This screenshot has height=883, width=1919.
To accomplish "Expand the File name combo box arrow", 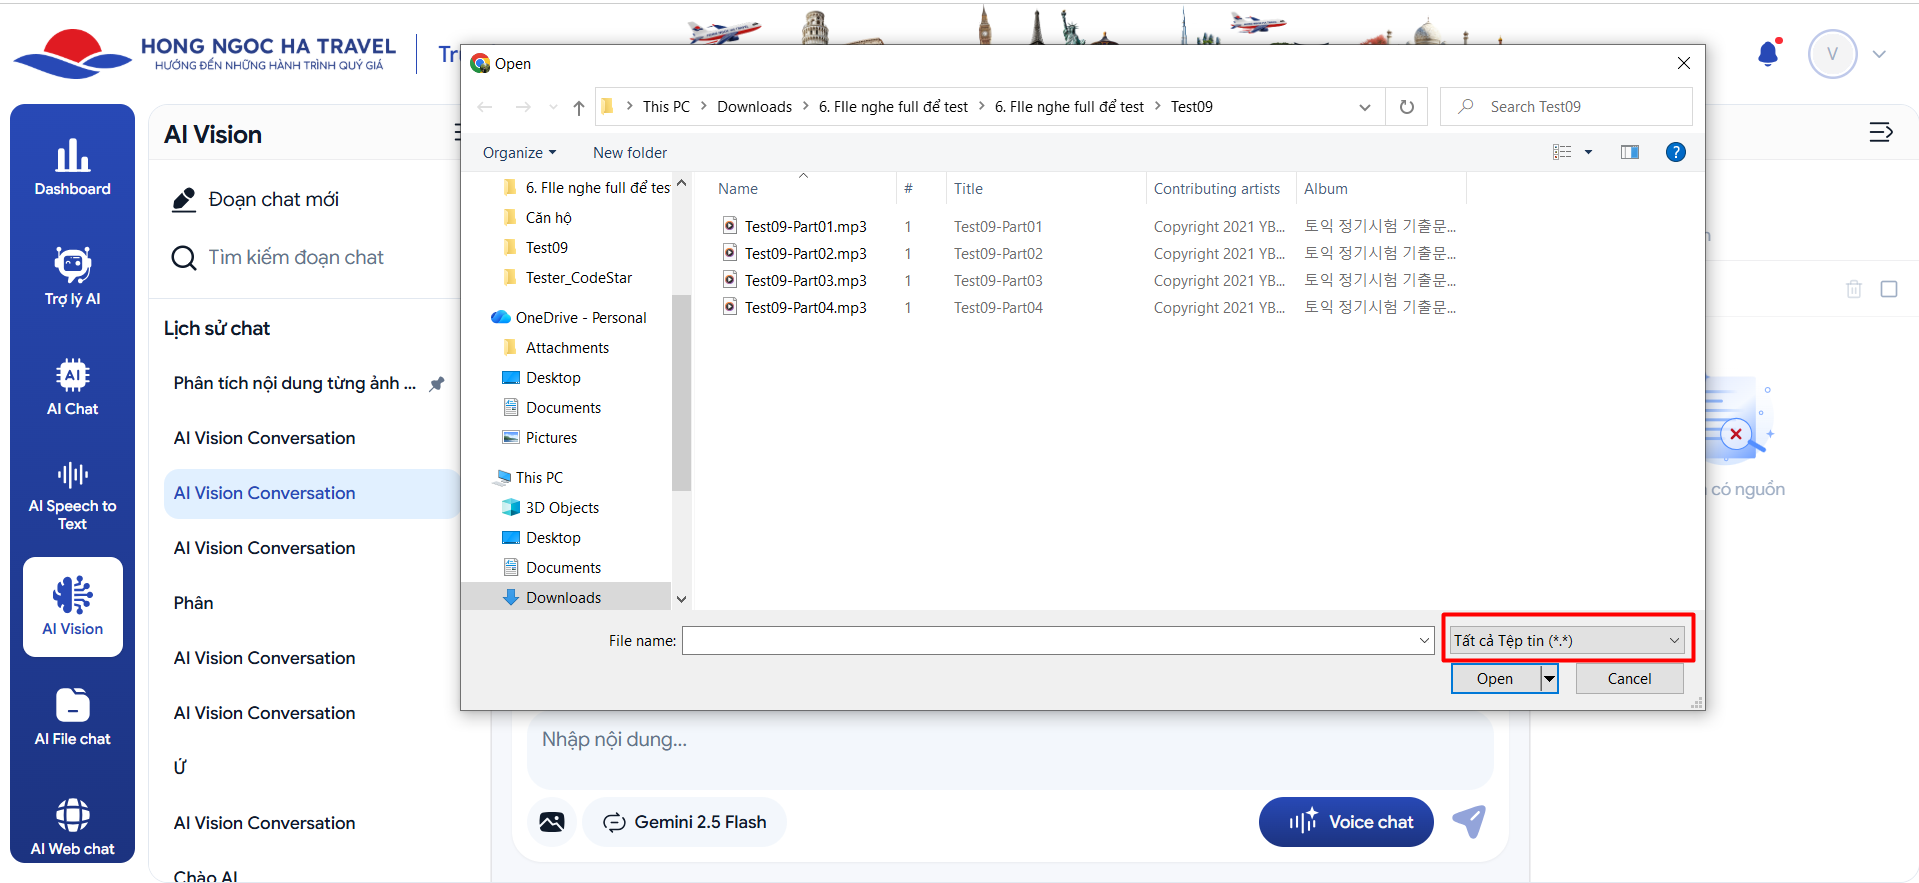I will (x=1424, y=641).
